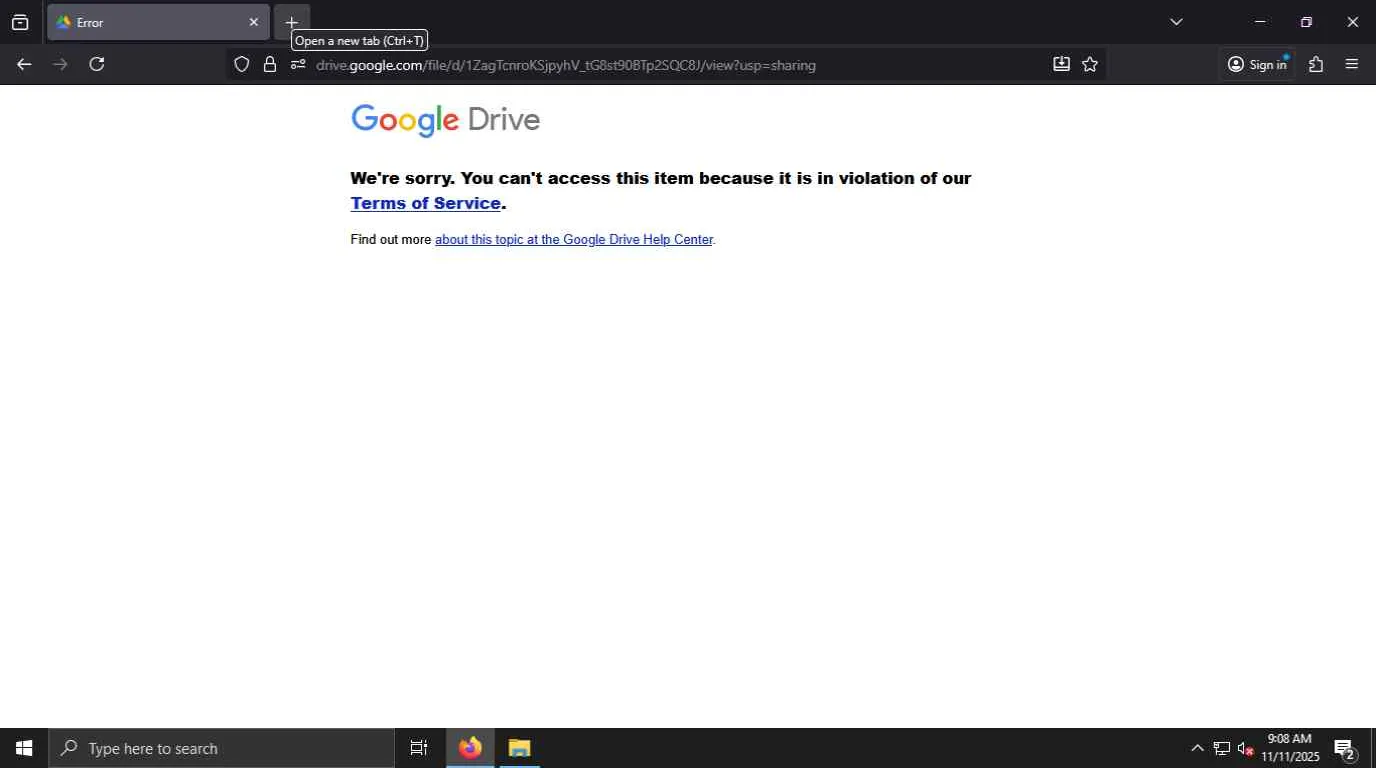Open File Explorer from taskbar

pyautogui.click(x=519, y=748)
